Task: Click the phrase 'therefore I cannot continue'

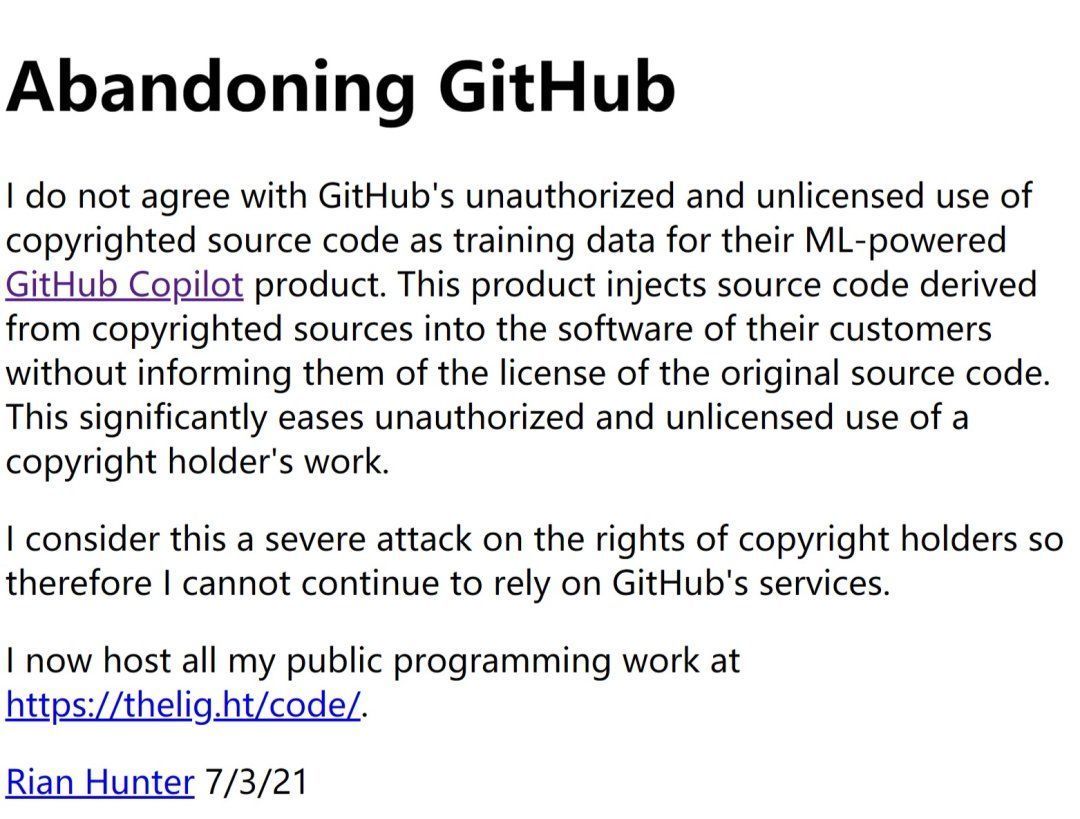Action: [x=218, y=583]
